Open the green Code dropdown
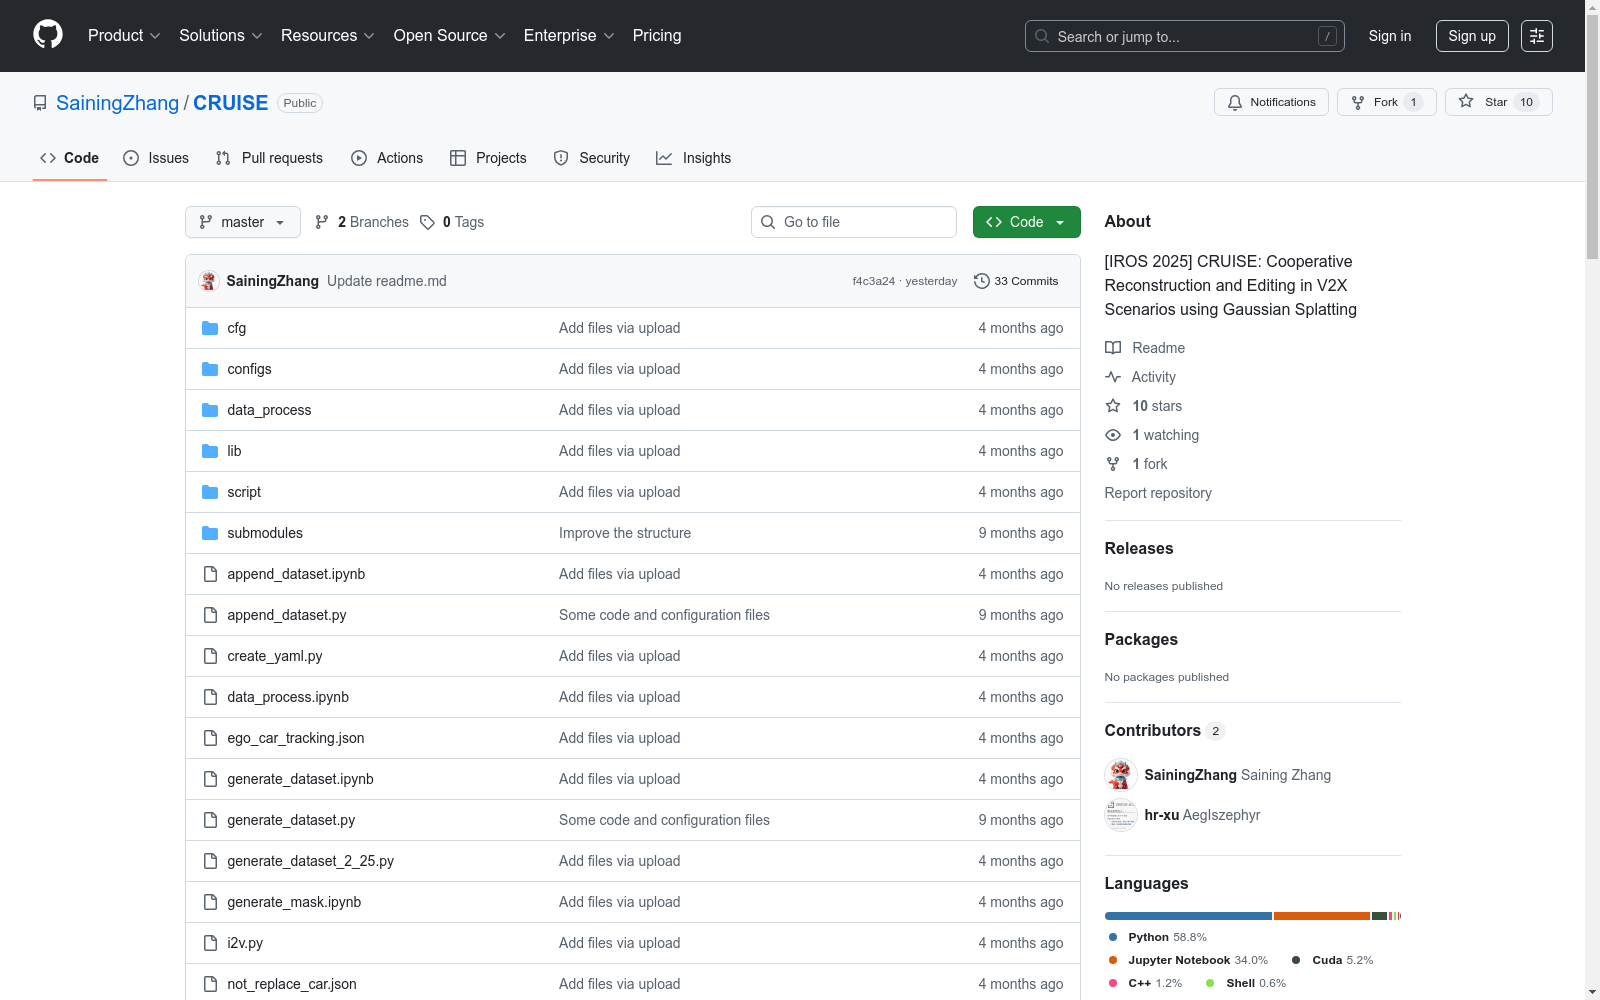Screen dimensions: 1600x1000 pyautogui.click(x=1027, y=222)
